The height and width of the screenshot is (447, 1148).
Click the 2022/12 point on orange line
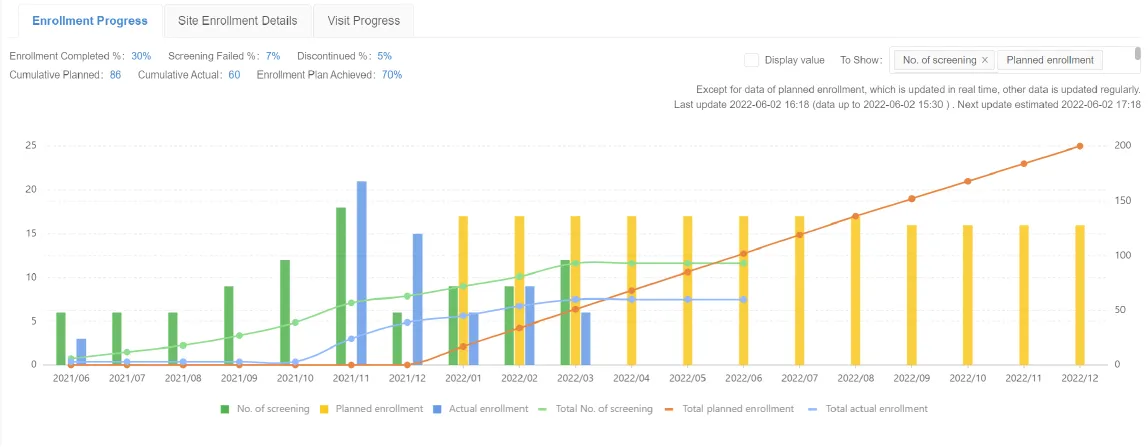click(x=1079, y=146)
